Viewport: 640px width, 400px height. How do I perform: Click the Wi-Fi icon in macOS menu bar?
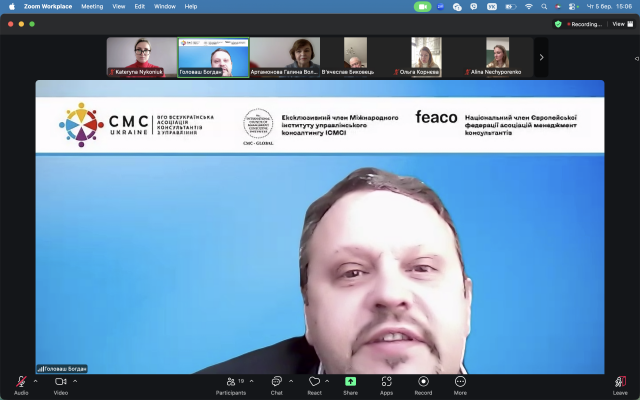(529, 6)
